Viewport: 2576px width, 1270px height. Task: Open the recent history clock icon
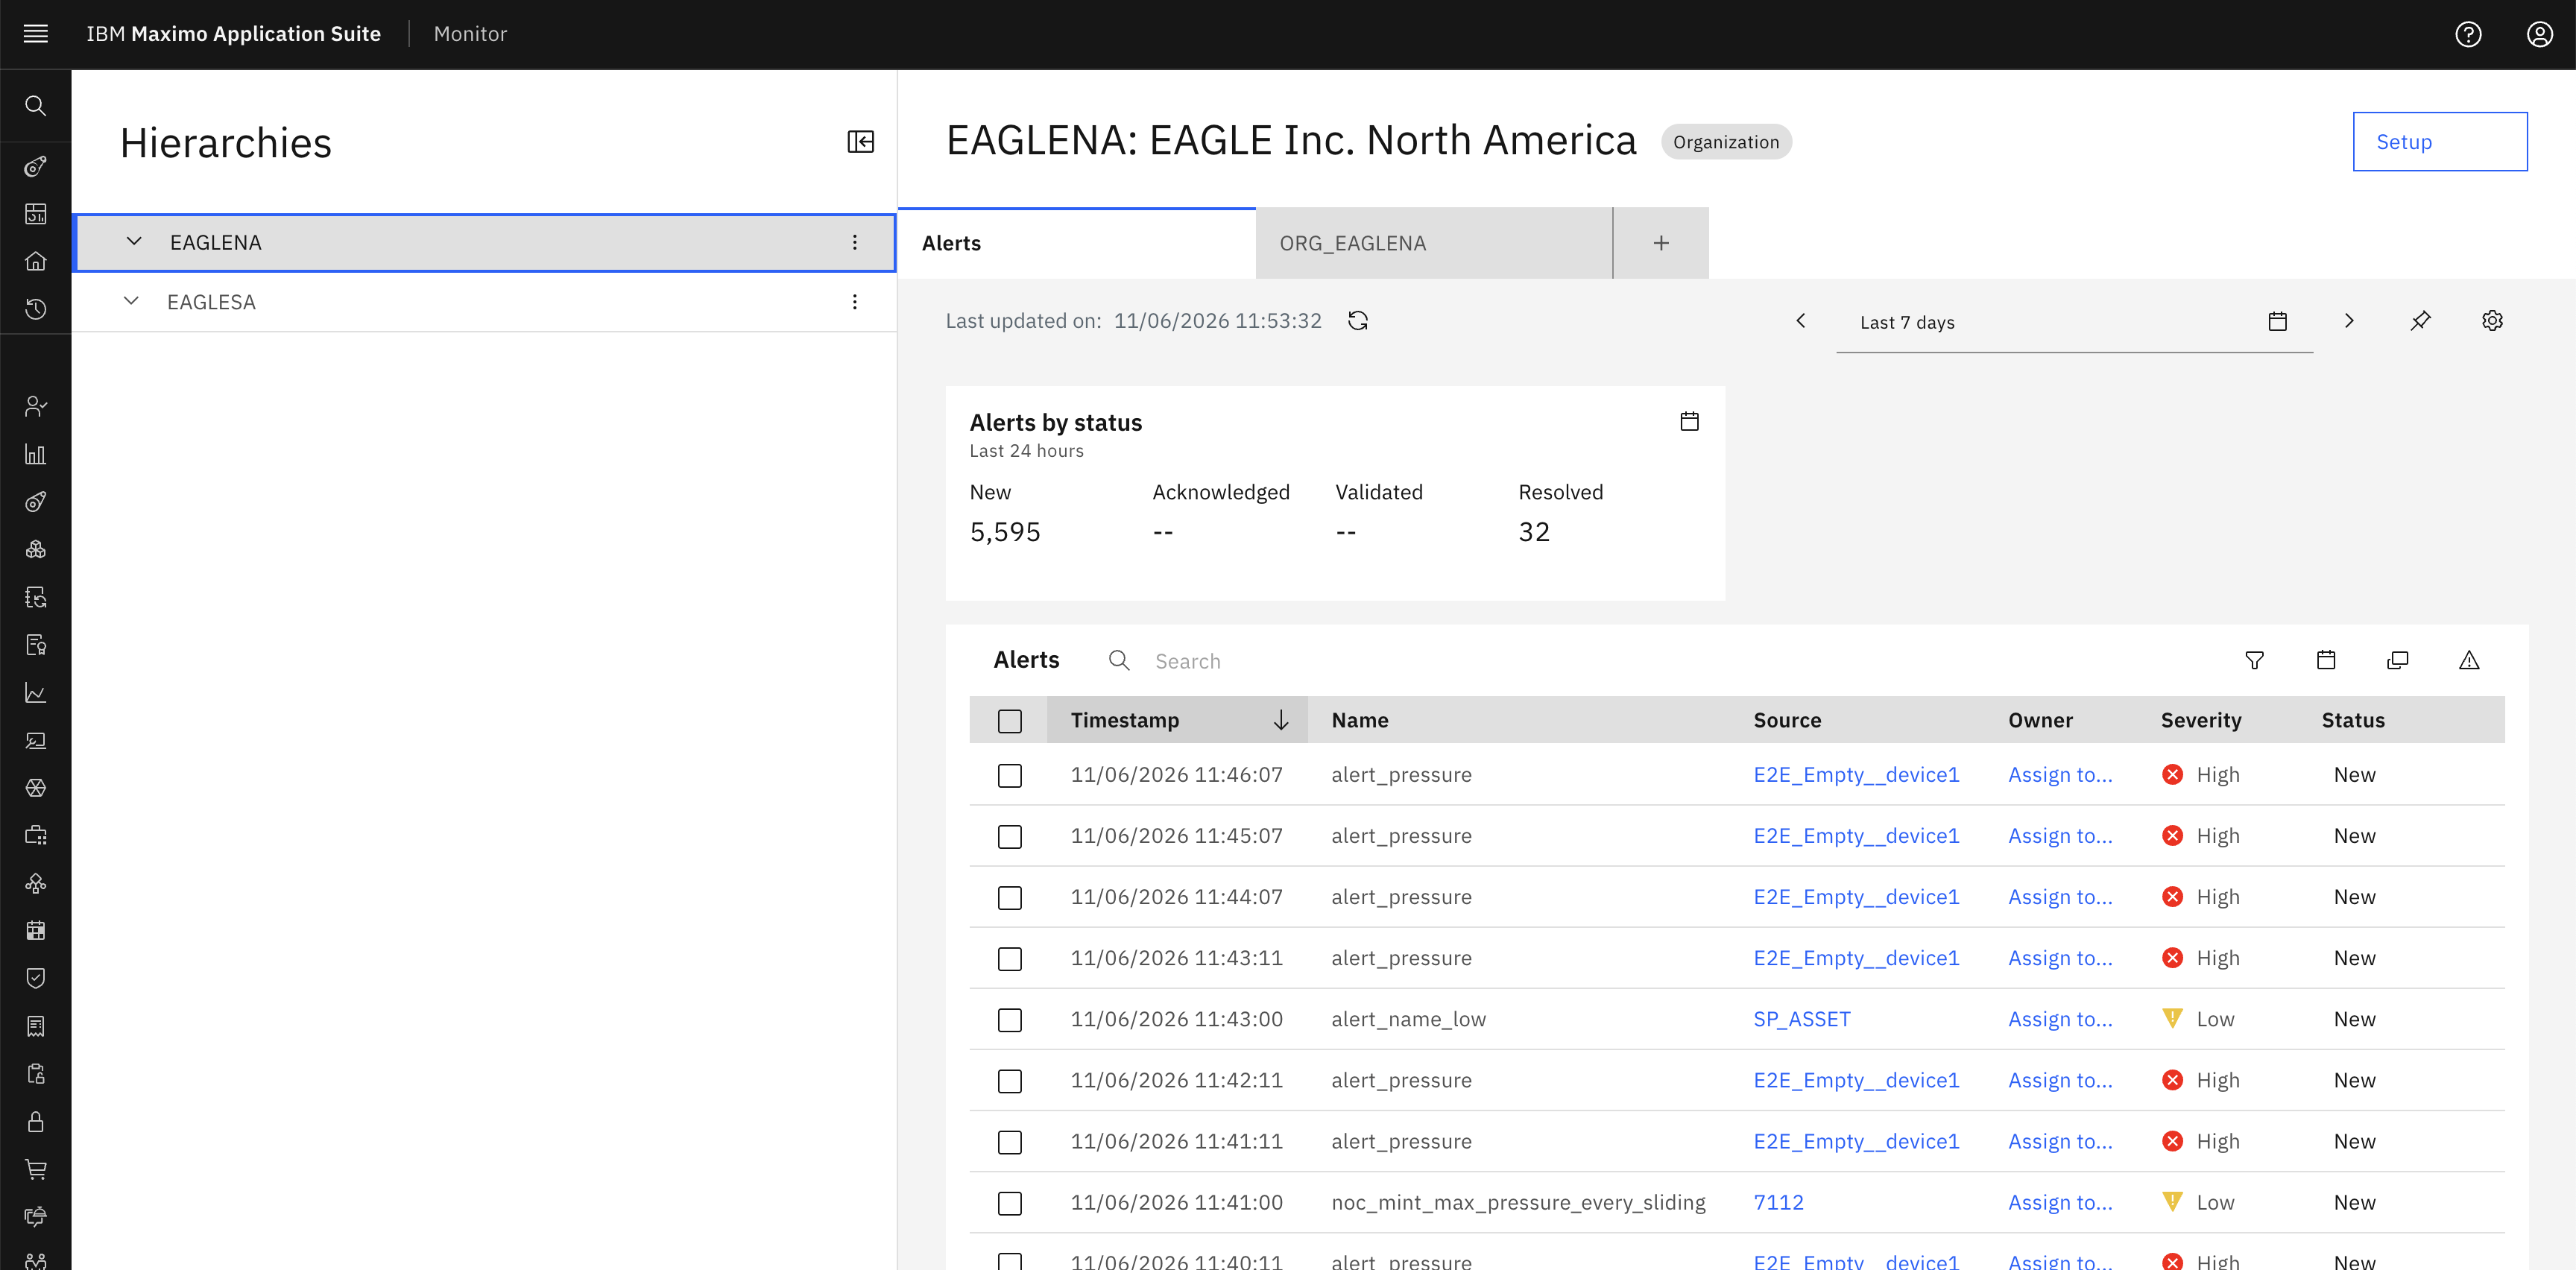pyautogui.click(x=36, y=309)
